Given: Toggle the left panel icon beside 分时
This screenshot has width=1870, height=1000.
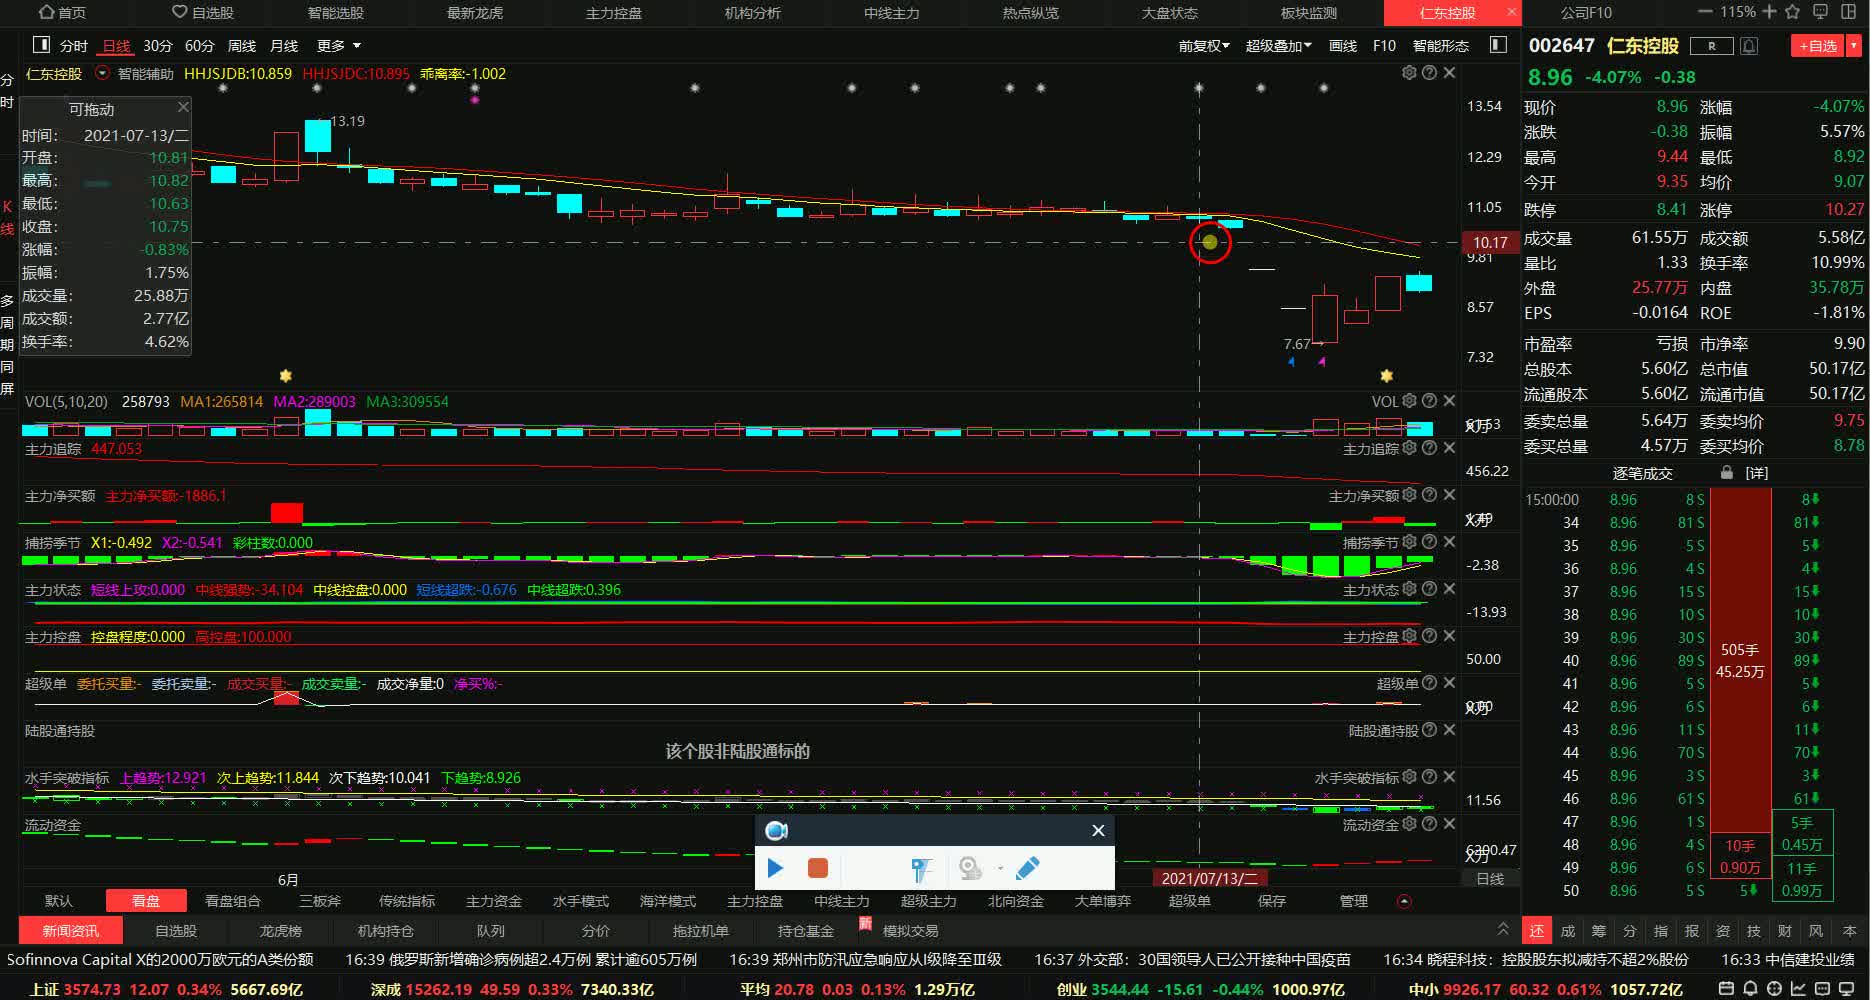Looking at the screenshot, I should tap(41, 45).
